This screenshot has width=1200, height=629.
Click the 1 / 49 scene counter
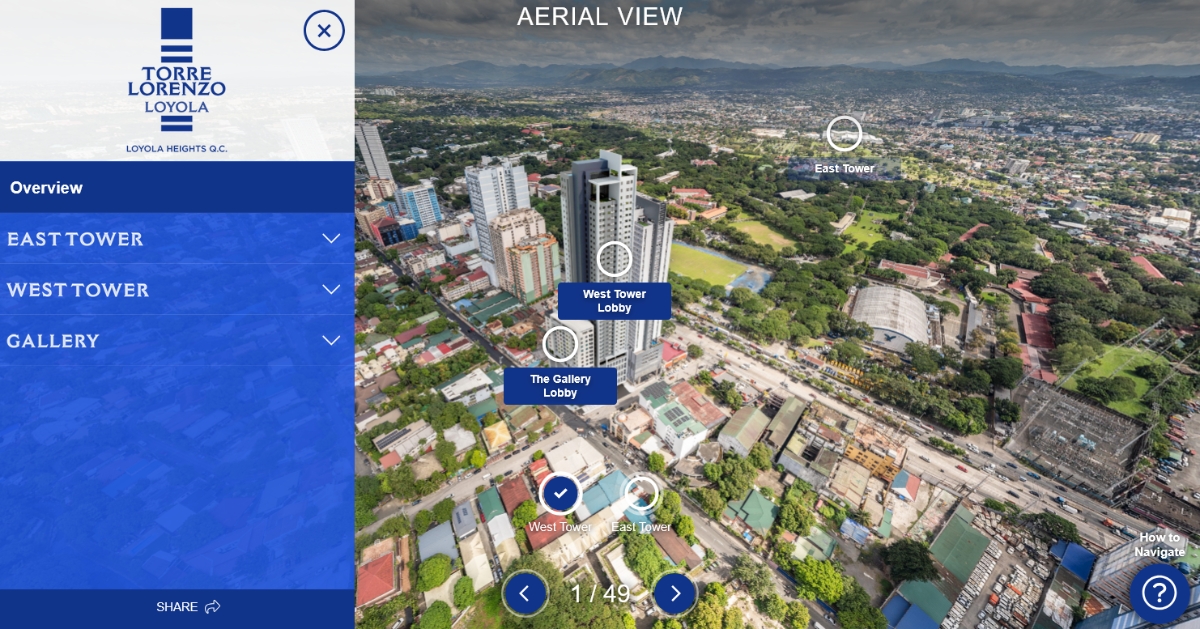pyautogui.click(x=600, y=594)
